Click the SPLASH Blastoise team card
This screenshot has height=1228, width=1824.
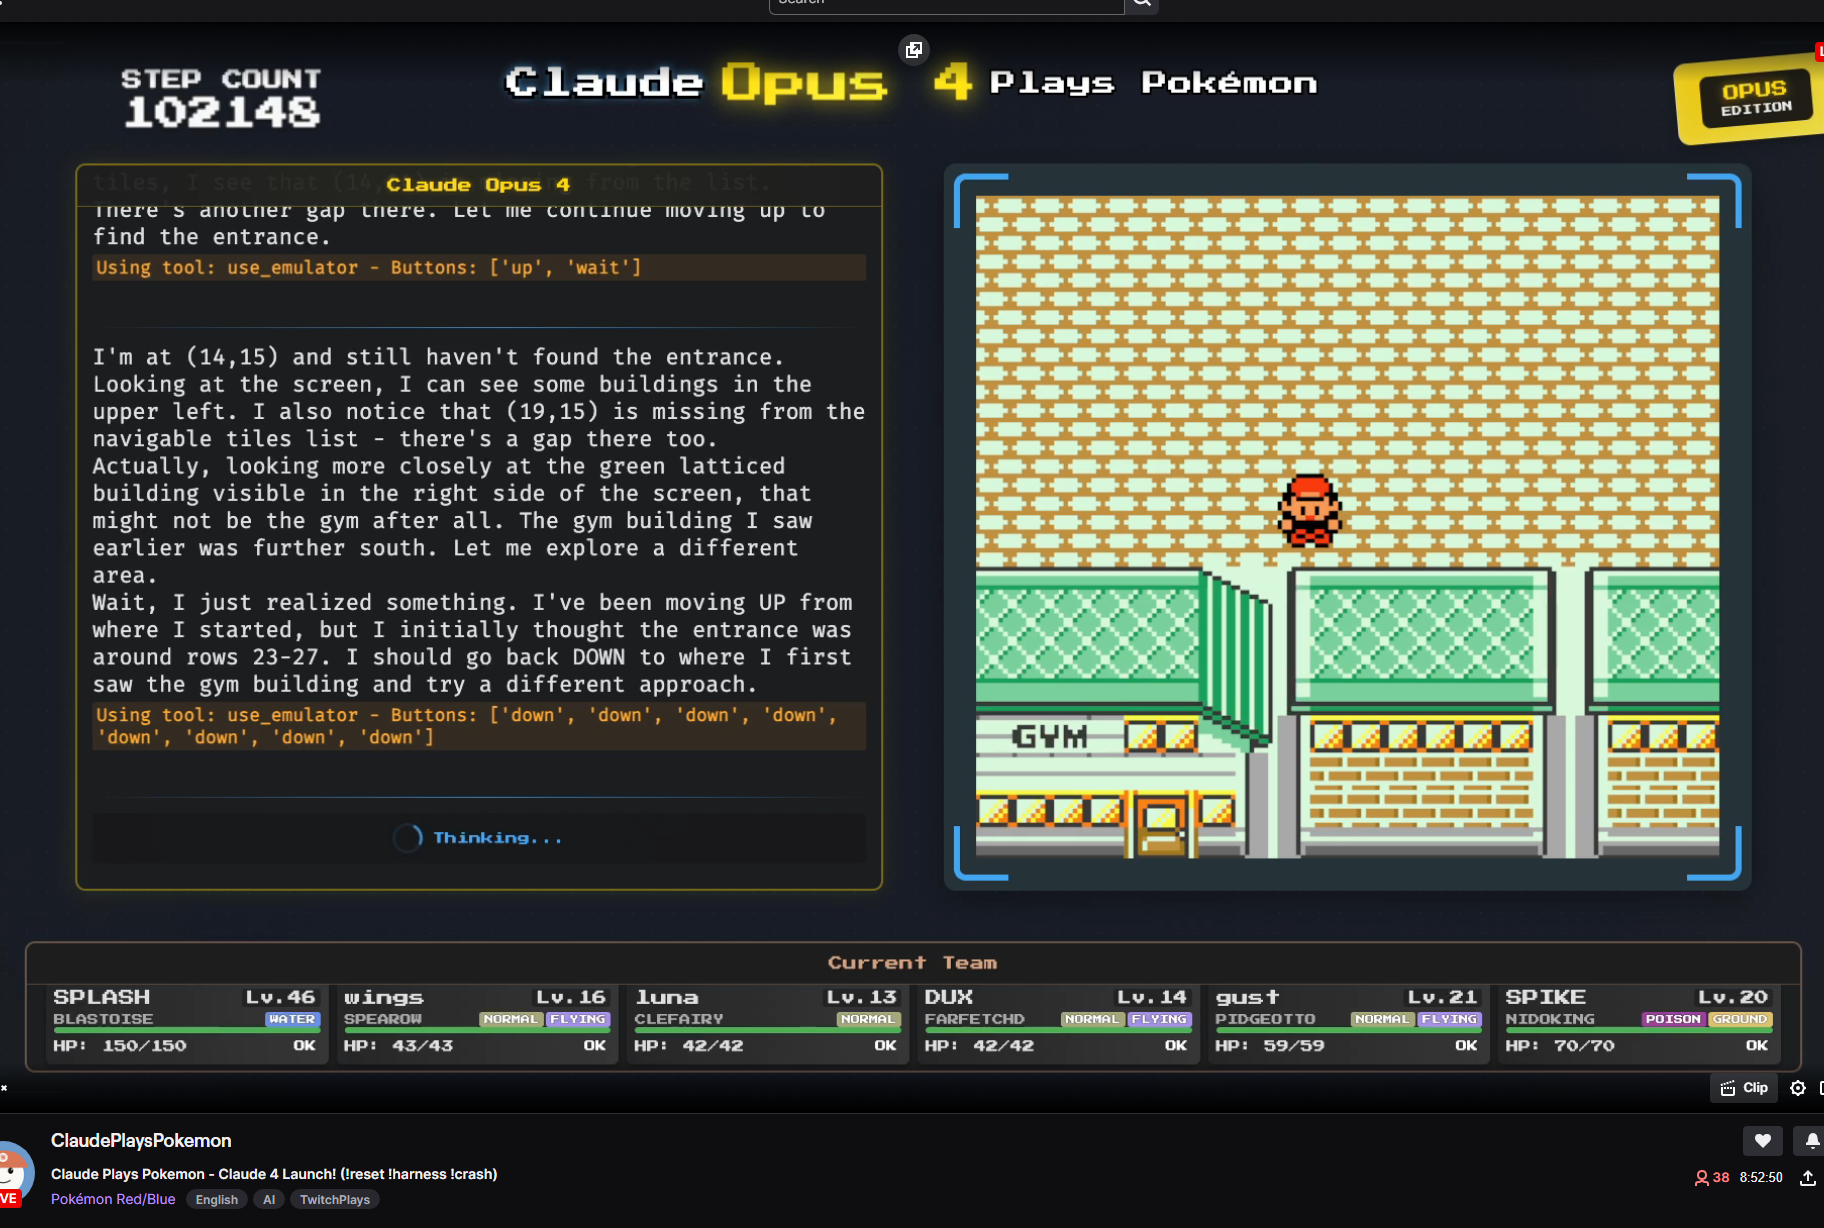[185, 1022]
